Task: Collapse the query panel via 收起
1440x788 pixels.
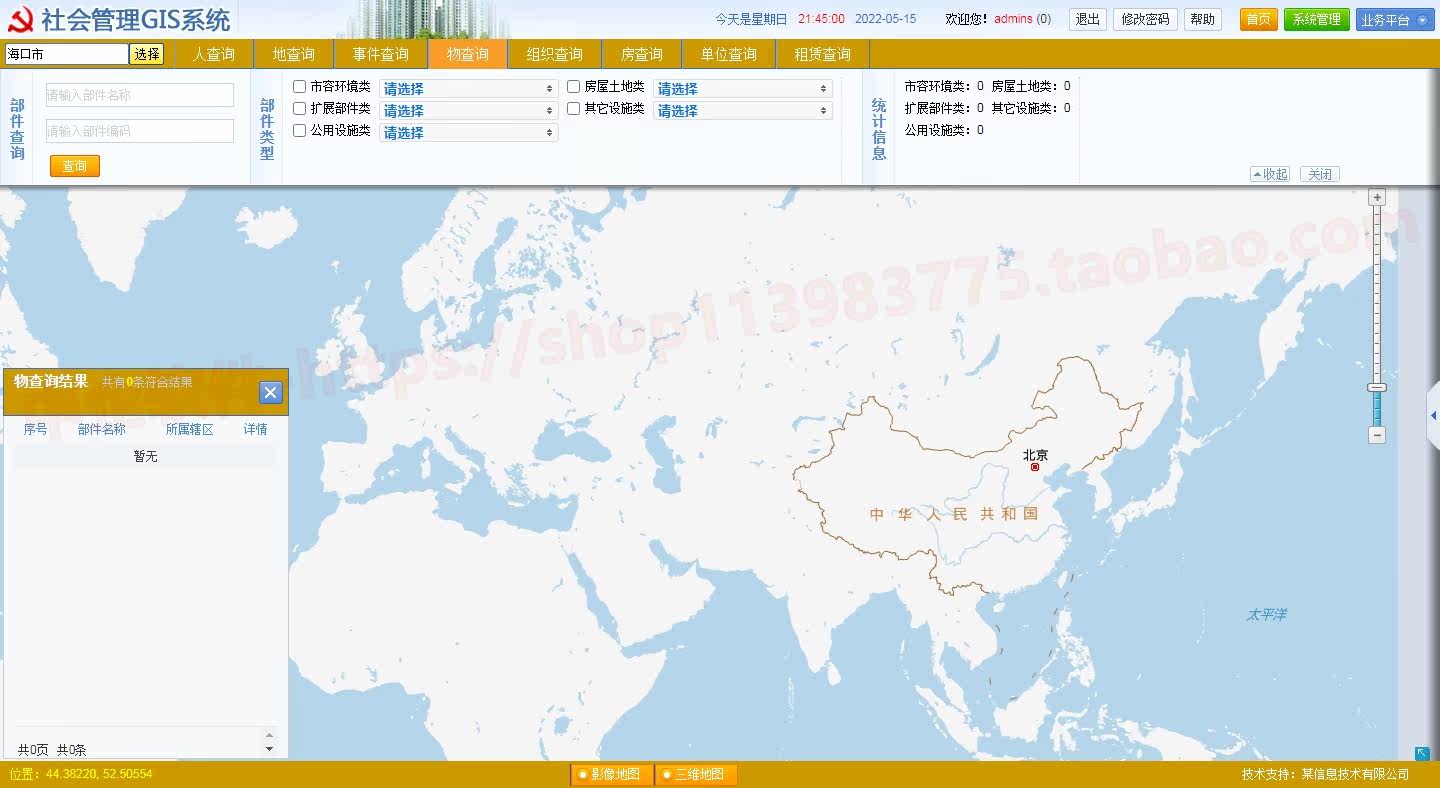Action: click(x=1270, y=174)
